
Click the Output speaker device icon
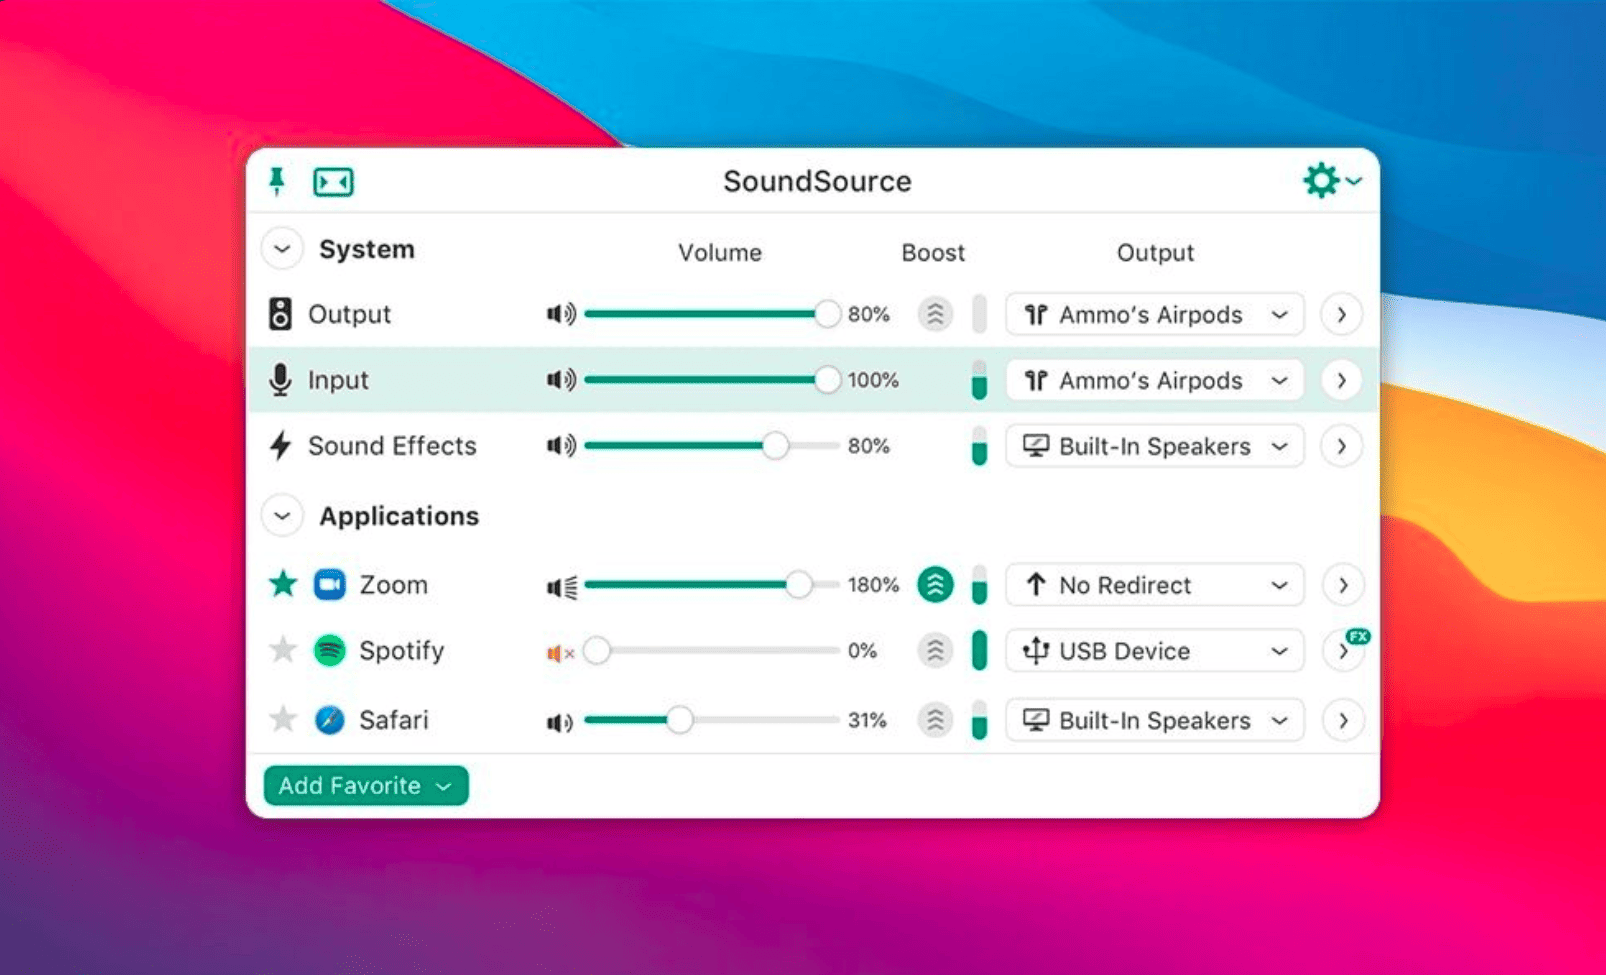[280, 314]
